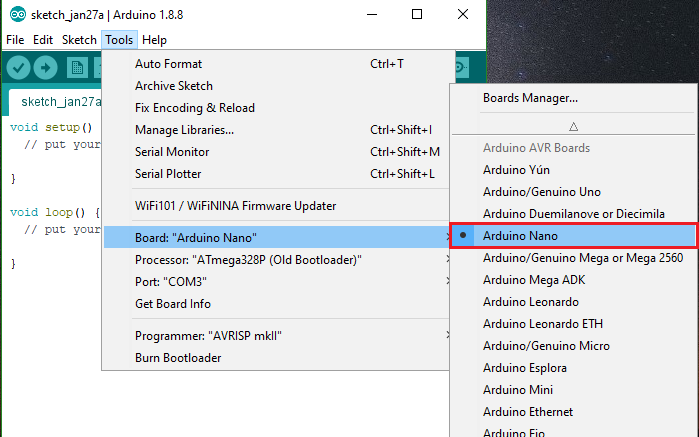Select Arduino Leonardo board

(x=573, y=301)
